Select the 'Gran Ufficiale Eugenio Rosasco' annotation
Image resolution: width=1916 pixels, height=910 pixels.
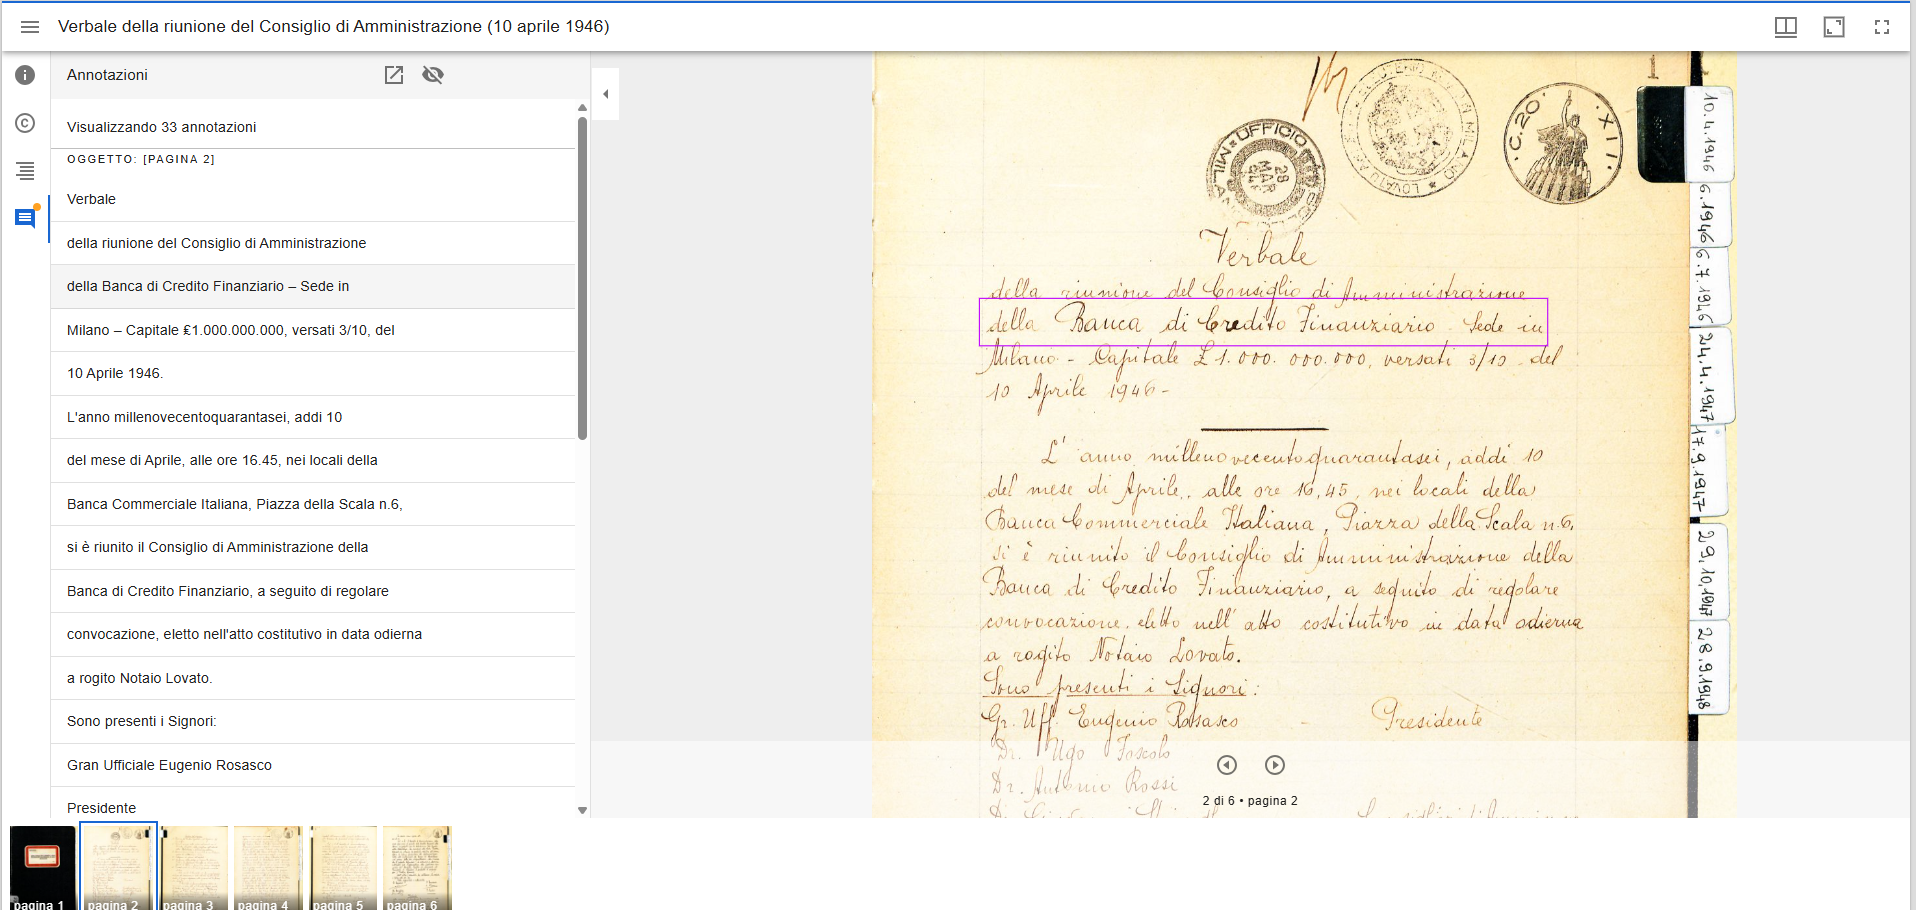pos(313,764)
